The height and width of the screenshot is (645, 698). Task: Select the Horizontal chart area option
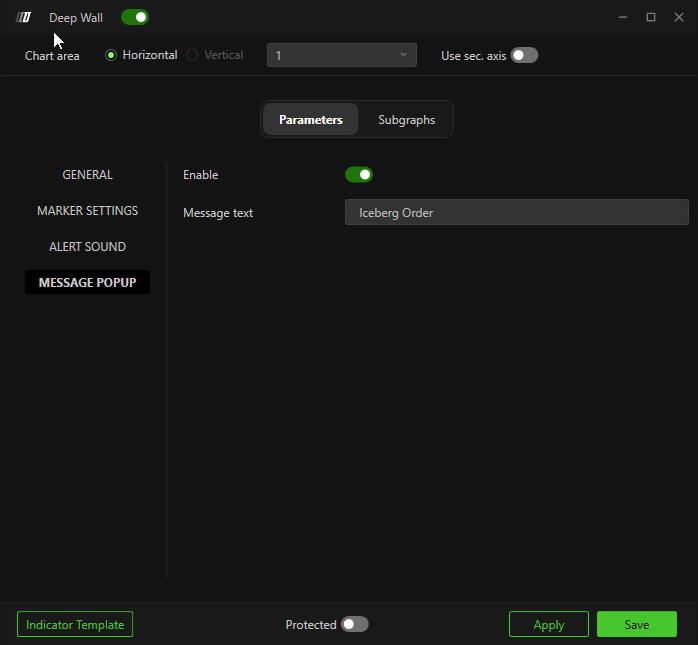[111, 55]
